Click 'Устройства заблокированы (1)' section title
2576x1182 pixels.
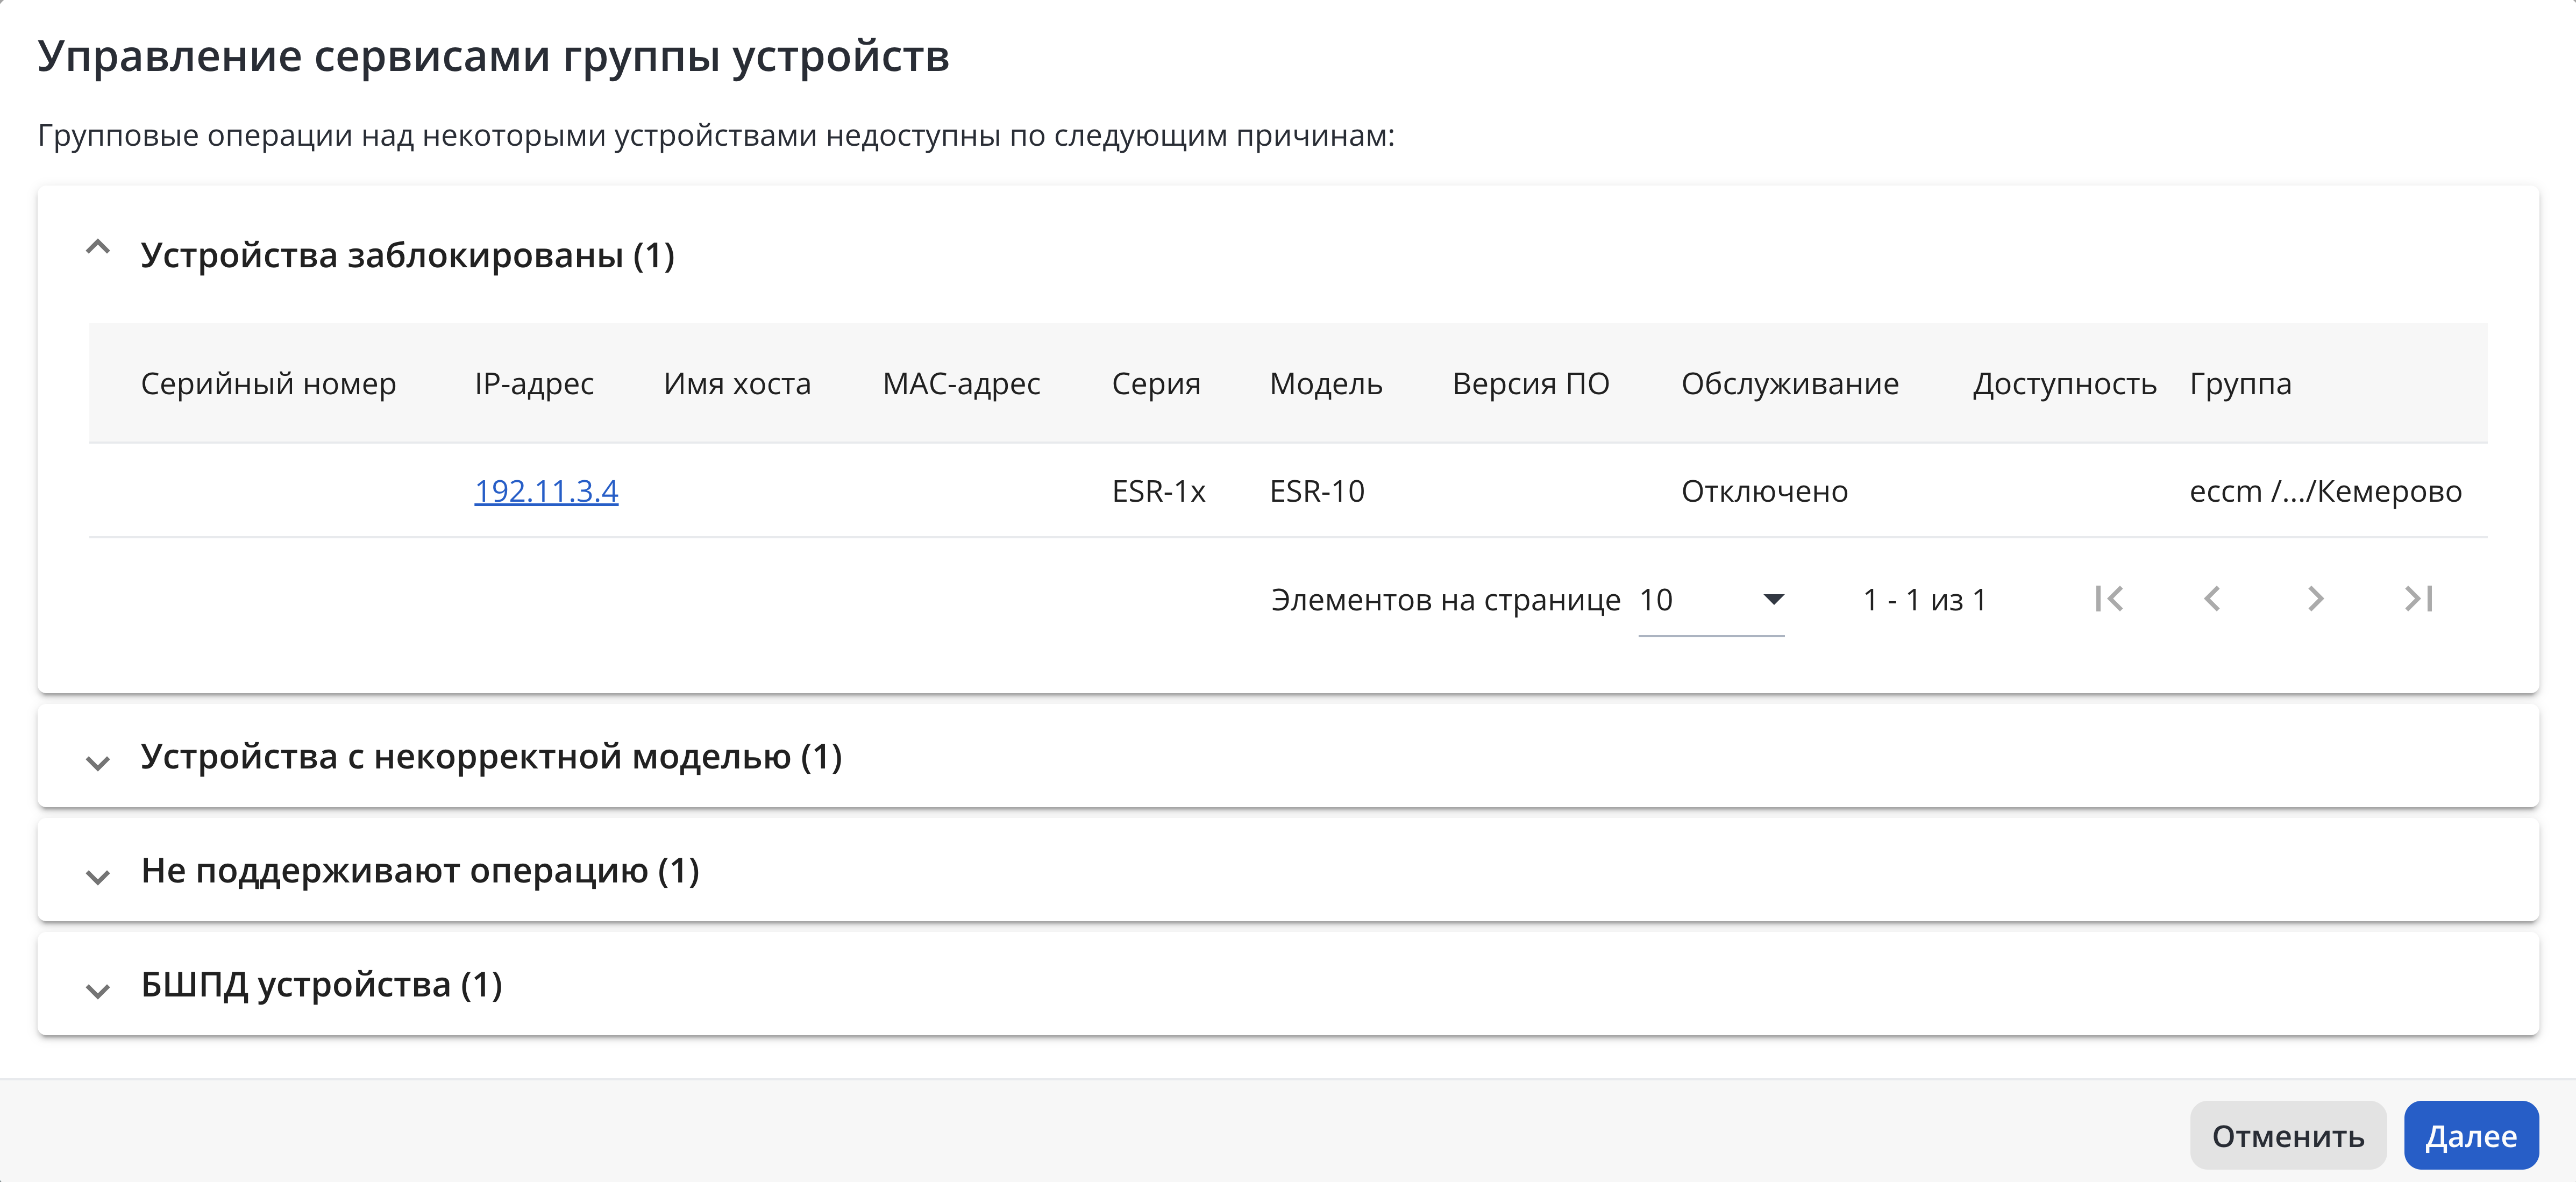coord(408,255)
